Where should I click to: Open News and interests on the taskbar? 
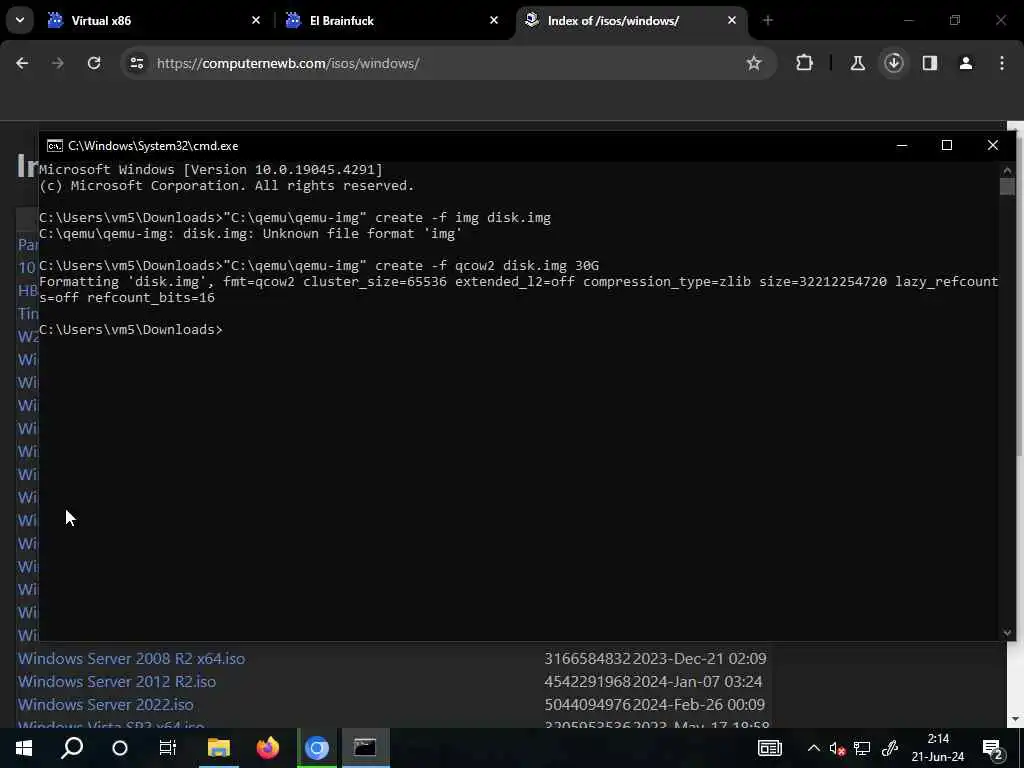coord(769,748)
